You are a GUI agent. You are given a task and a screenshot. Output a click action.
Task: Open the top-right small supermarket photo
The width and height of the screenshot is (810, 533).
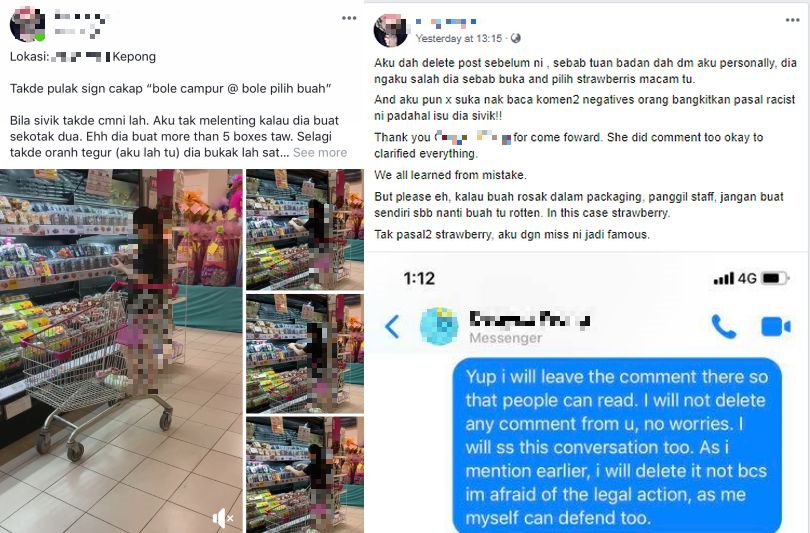[x=305, y=229]
